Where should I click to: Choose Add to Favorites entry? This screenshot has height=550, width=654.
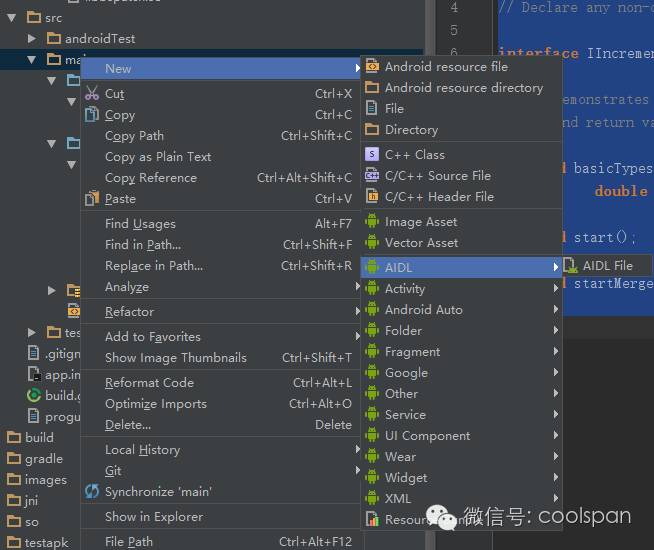point(221,336)
